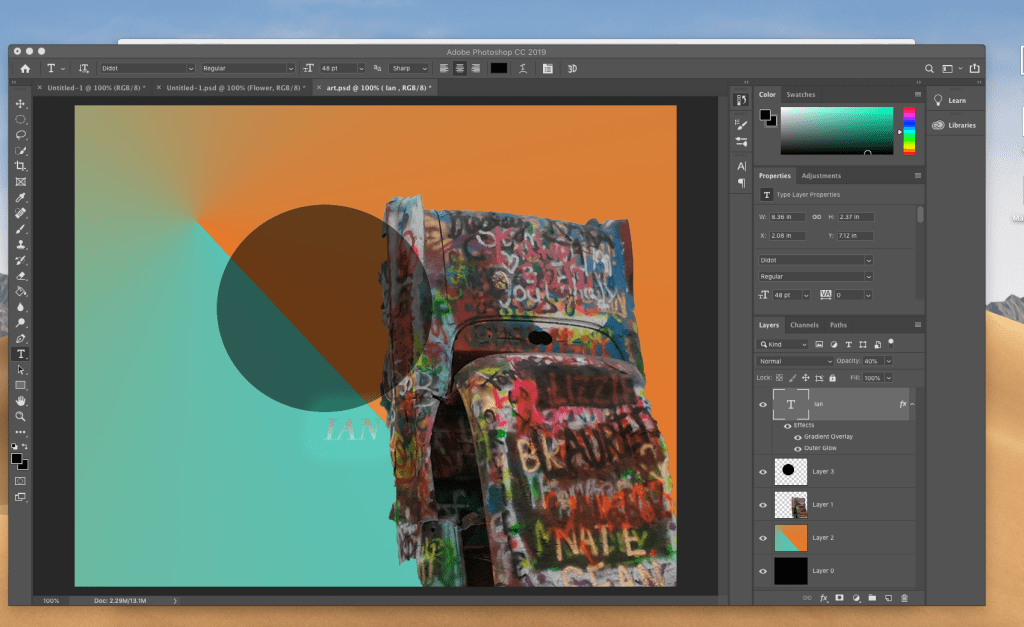Hide the Ian text layer

763,404
